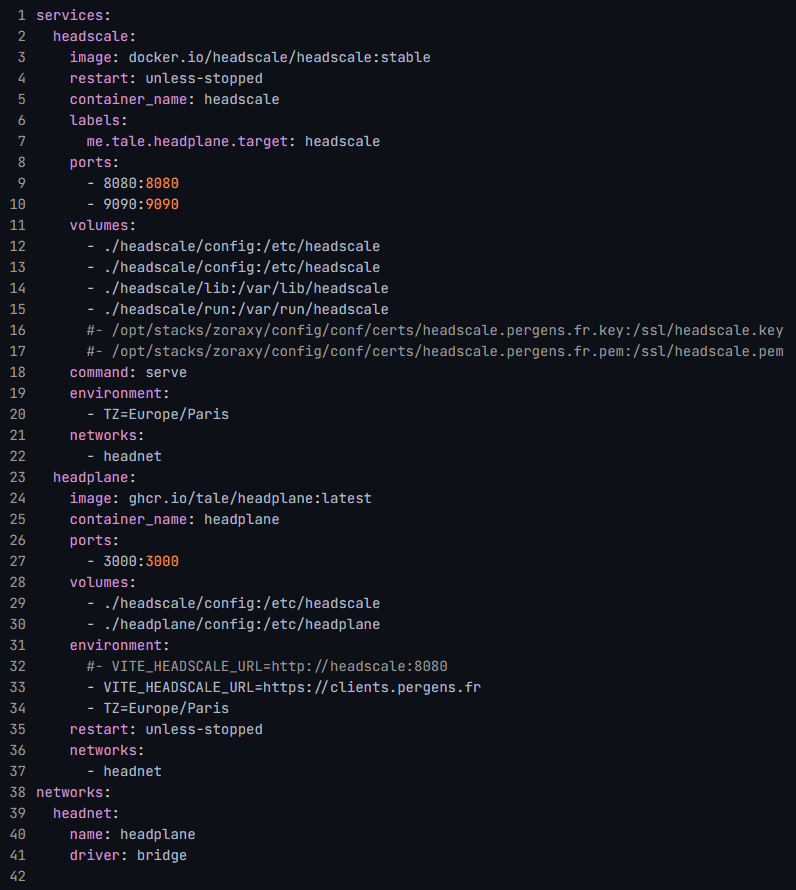
Task: Click the https://clients.pergens.fr URL
Action: tap(376, 687)
